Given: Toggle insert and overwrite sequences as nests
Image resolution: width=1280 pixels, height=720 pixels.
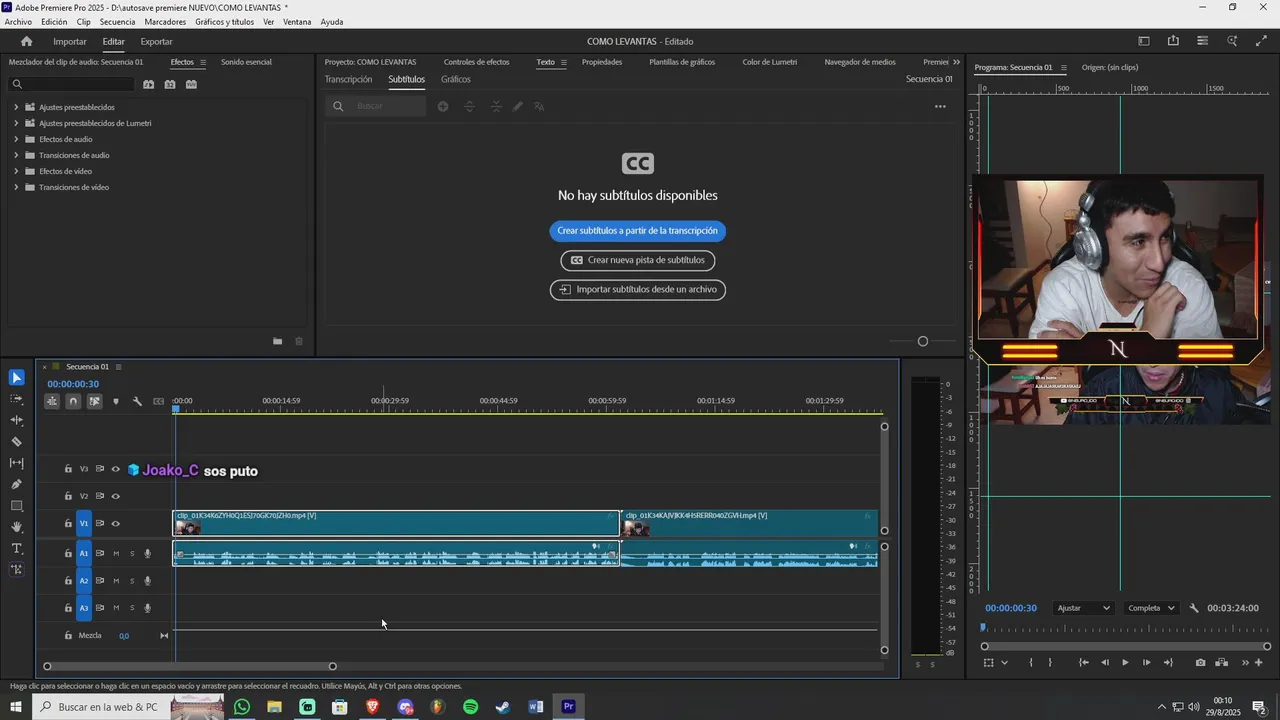Looking at the screenshot, I should point(52,401).
